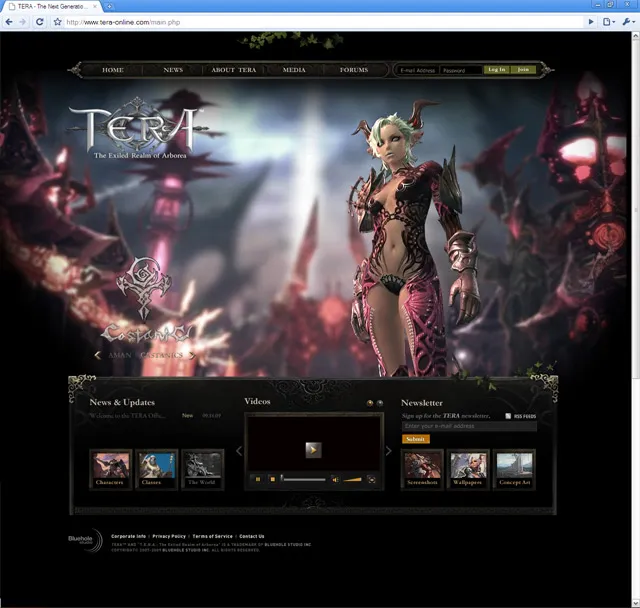The image size is (640, 608).
Task: Click the Join button
Action: click(523, 70)
